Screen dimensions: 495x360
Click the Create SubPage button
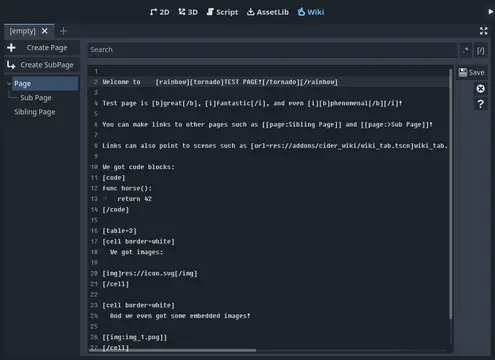[42, 65]
